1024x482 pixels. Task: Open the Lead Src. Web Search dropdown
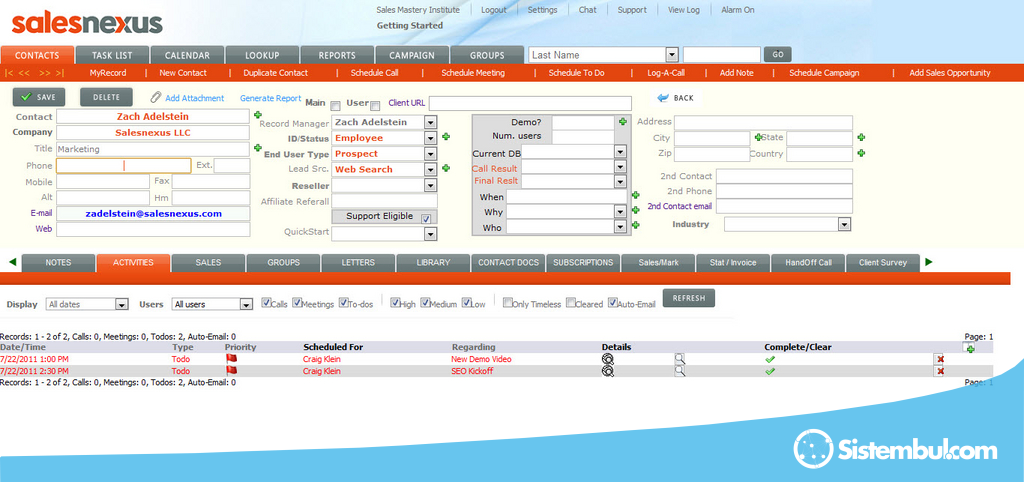(x=430, y=169)
